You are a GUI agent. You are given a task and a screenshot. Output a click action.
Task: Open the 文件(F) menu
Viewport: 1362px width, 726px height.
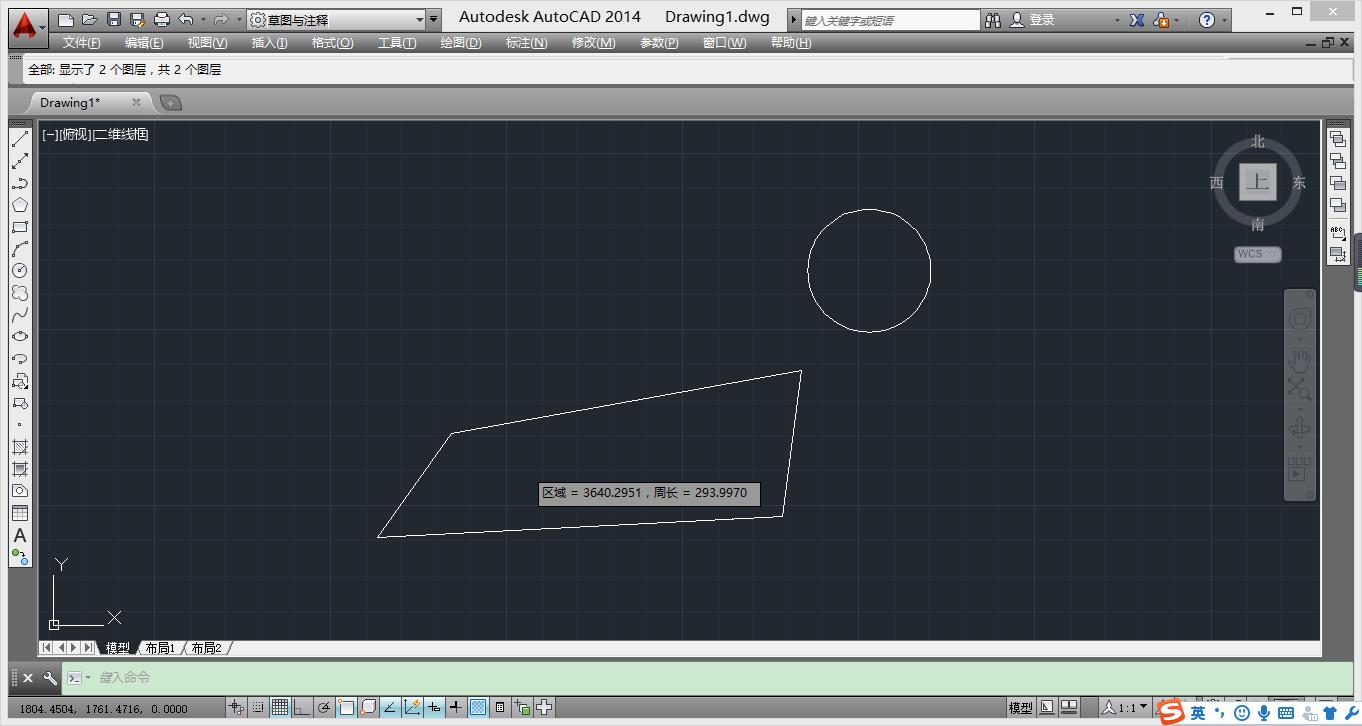82,43
